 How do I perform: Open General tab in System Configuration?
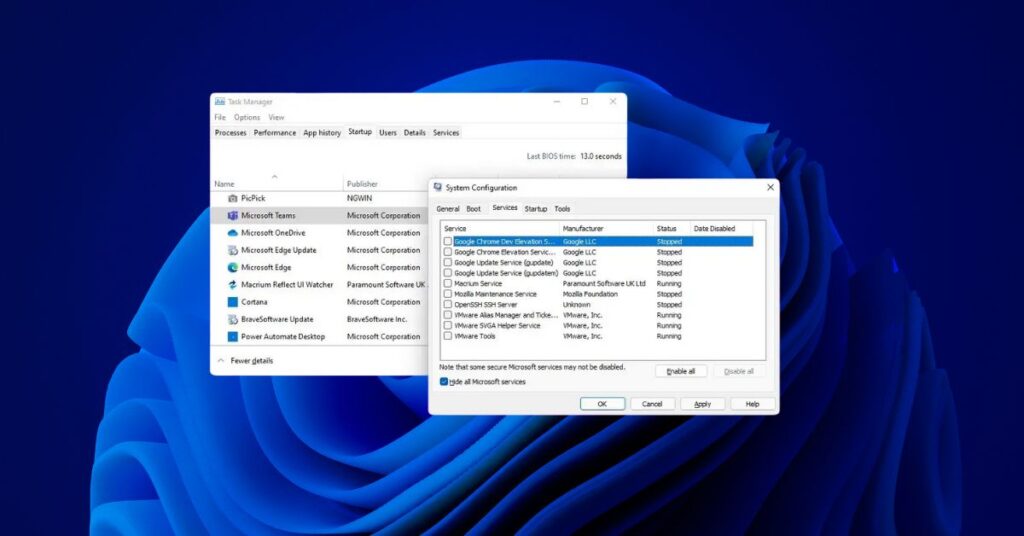click(448, 209)
